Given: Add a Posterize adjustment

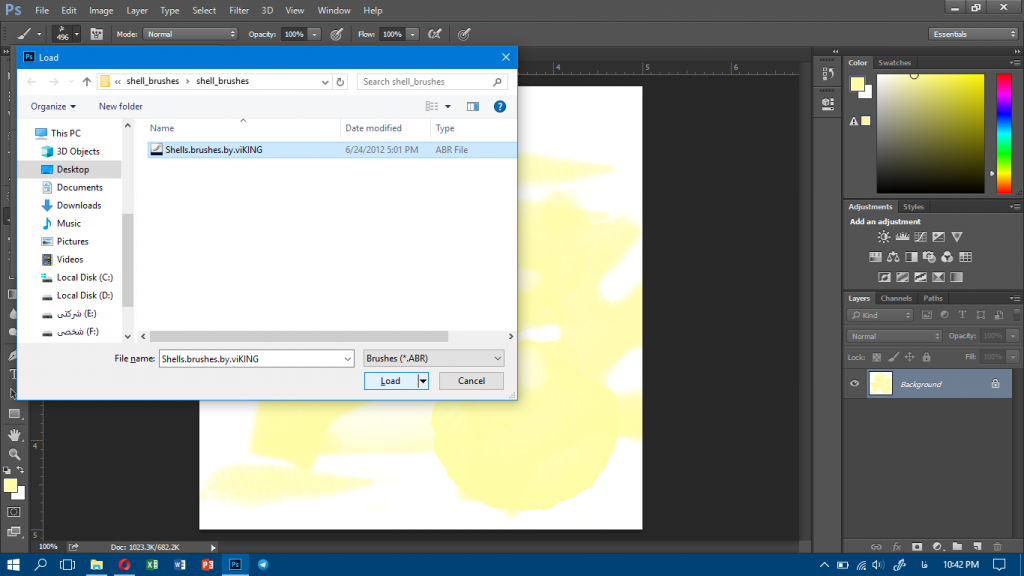Looking at the screenshot, I should (x=902, y=278).
